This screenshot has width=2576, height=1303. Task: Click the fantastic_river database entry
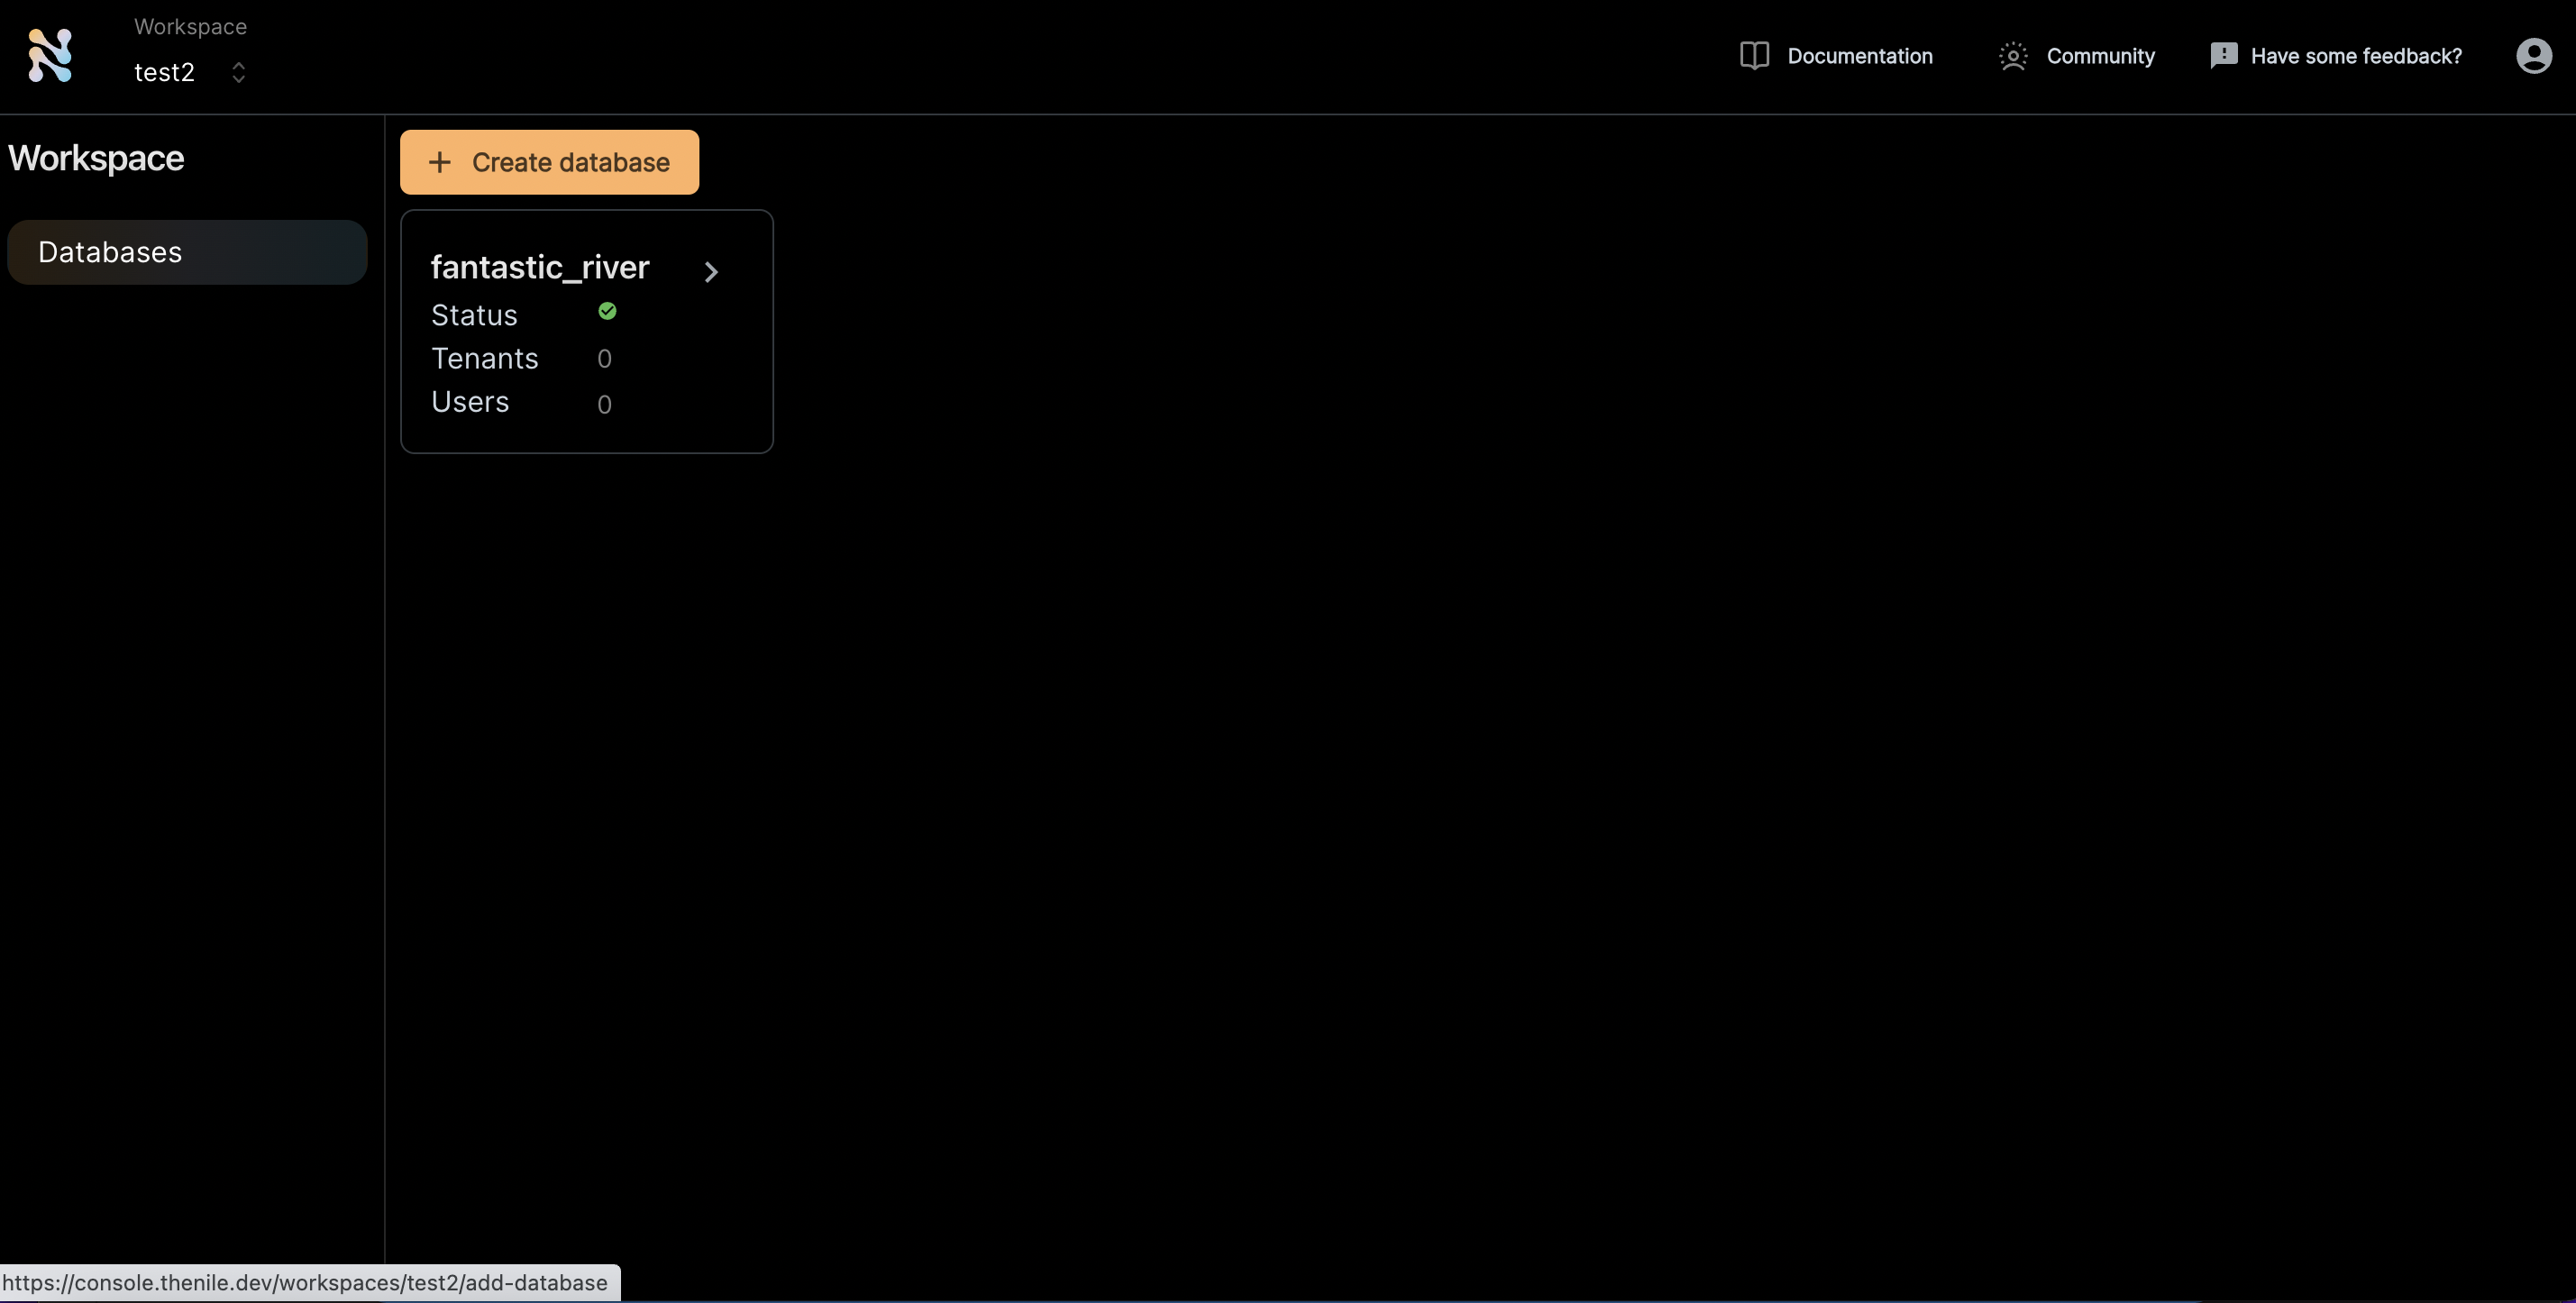pos(585,331)
